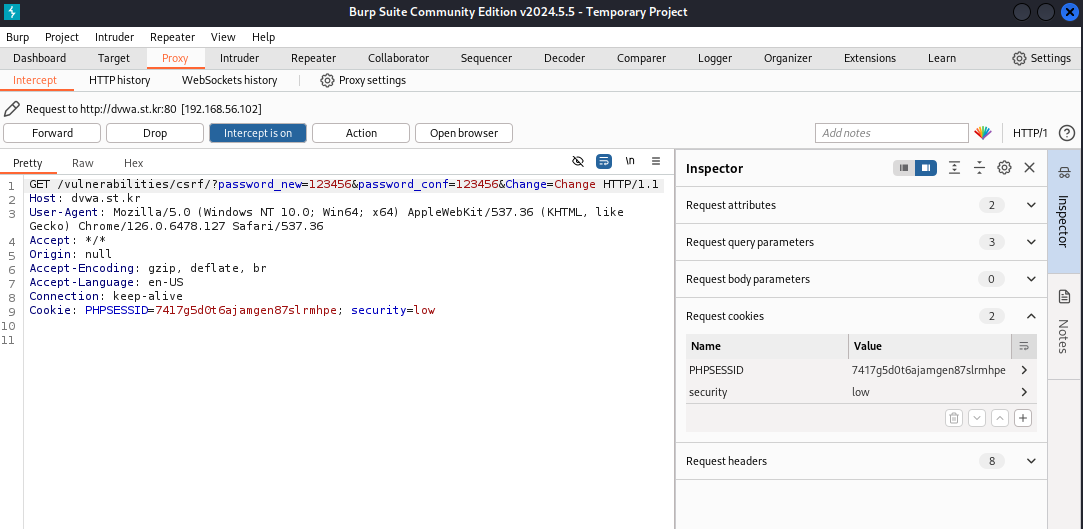
Task: Switch to the Decoder tab
Action: pyautogui.click(x=564, y=58)
